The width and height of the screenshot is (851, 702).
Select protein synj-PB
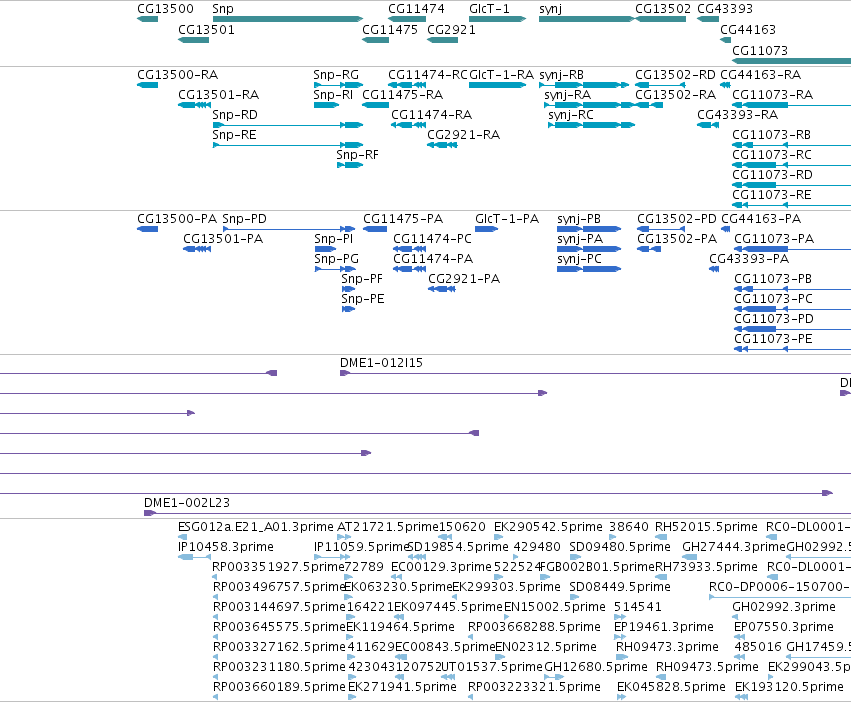(x=589, y=229)
